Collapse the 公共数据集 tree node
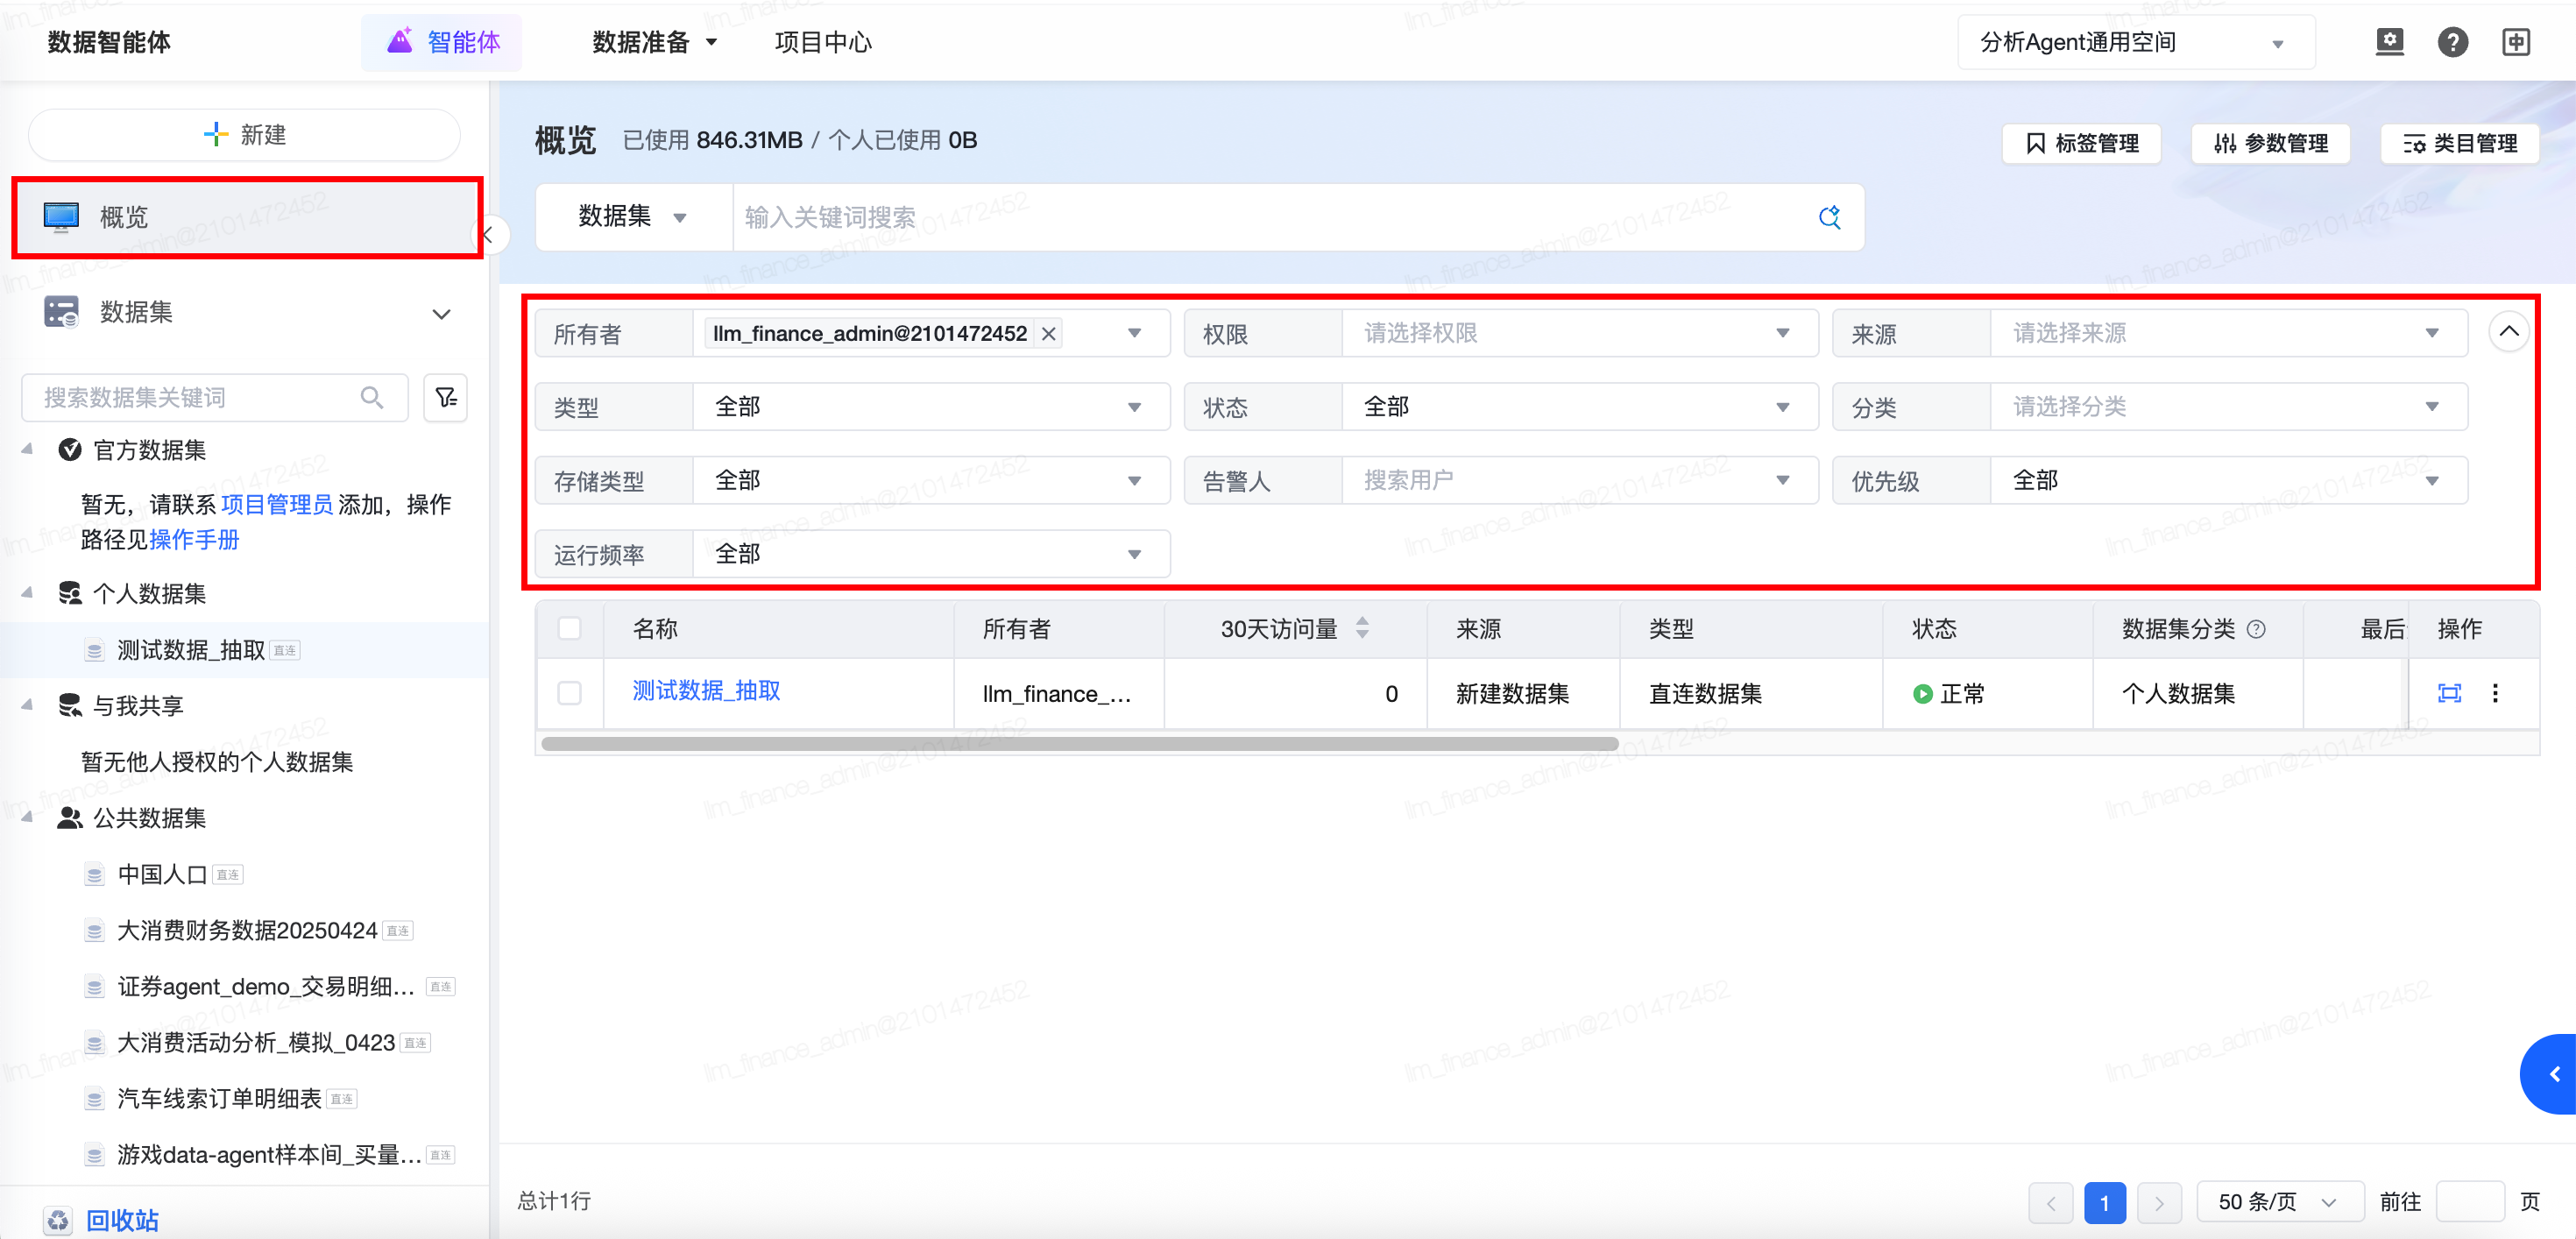2576x1239 pixels. (27, 818)
